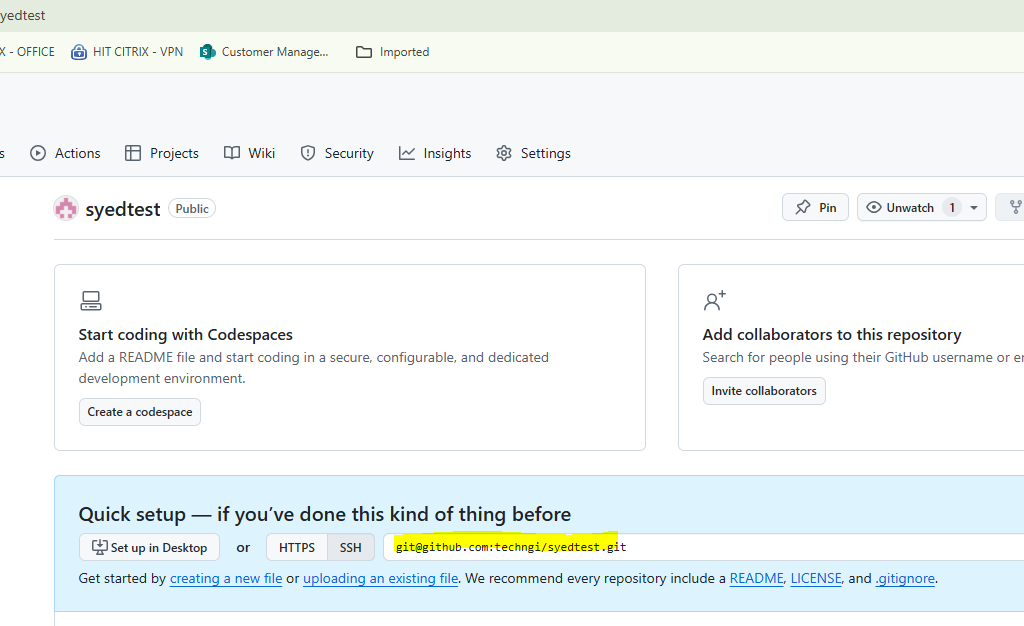The height and width of the screenshot is (626, 1024).
Task: Click the Codespaces computer icon
Action: 91,301
